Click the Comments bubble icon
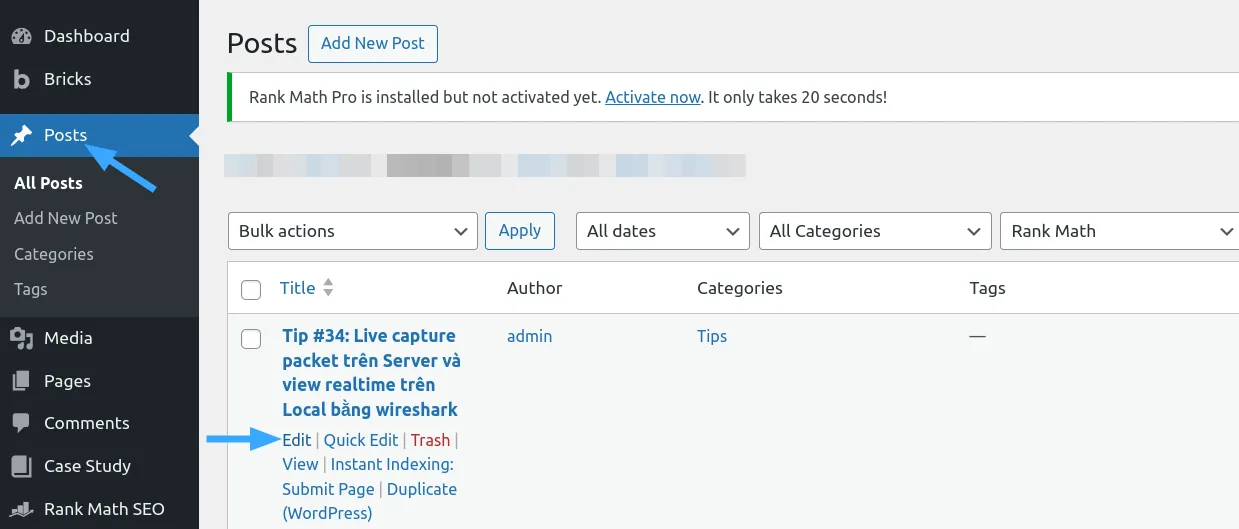The image size is (1239, 529). point(21,423)
